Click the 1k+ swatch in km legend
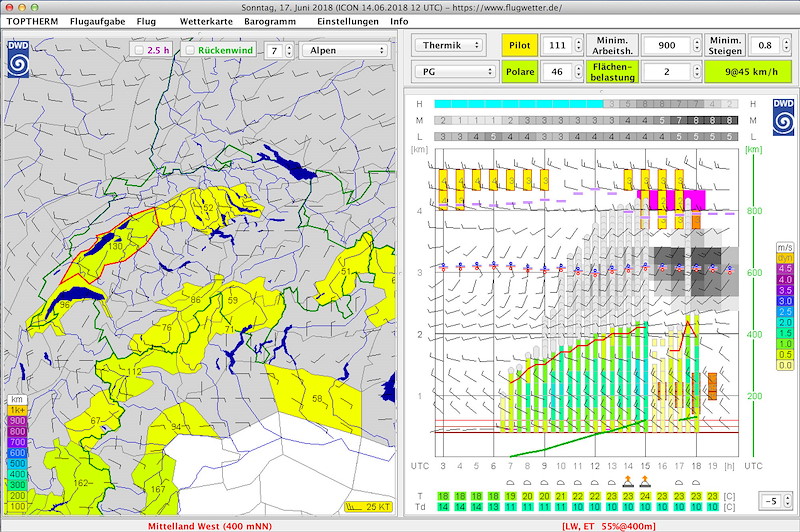This screenshot has width=800, height=532. [x=17, y=410]
